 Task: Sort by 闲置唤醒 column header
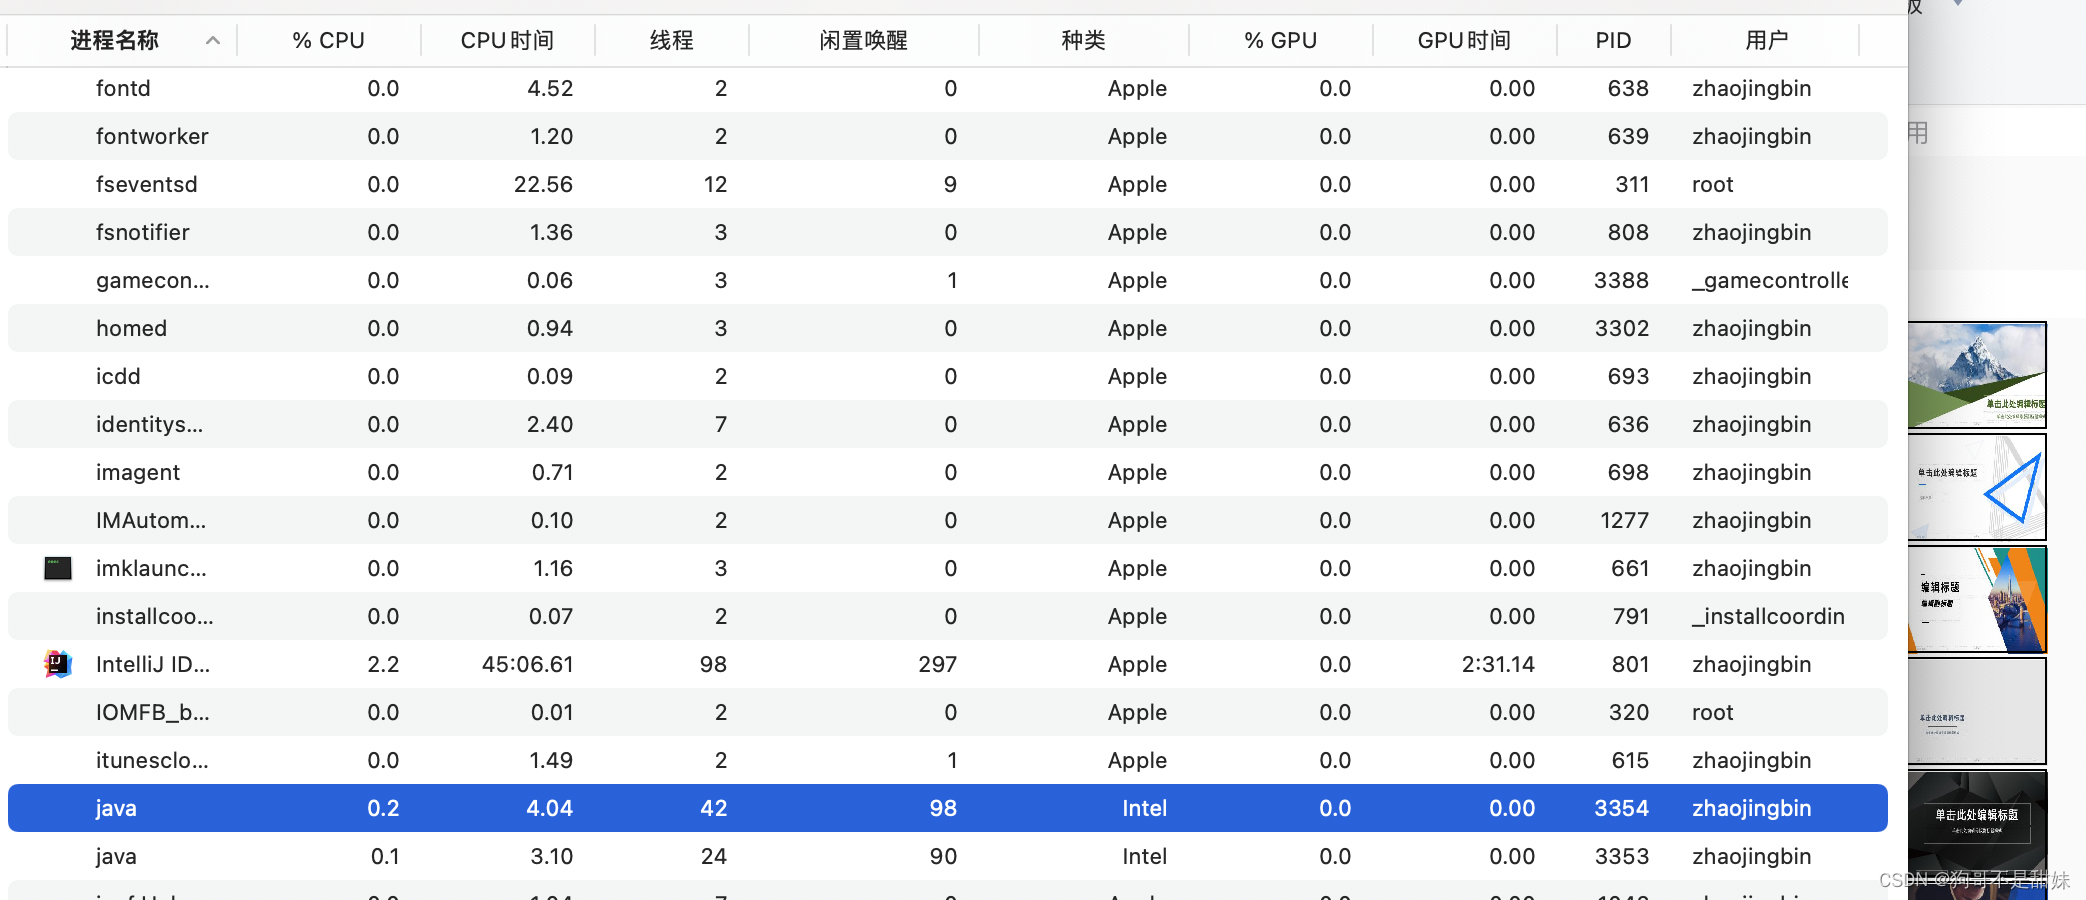coord(863,41)
